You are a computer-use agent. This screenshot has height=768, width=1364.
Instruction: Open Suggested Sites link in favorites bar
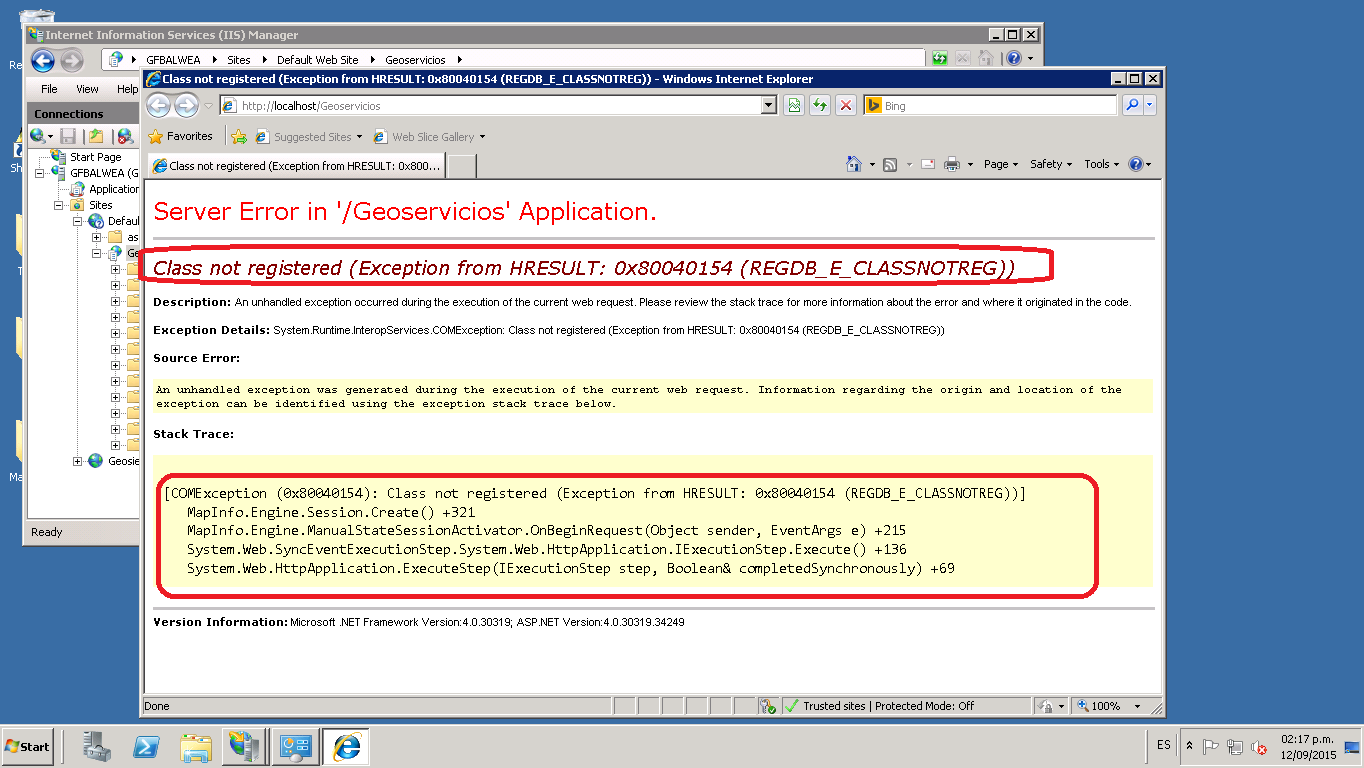click(312, 137)
